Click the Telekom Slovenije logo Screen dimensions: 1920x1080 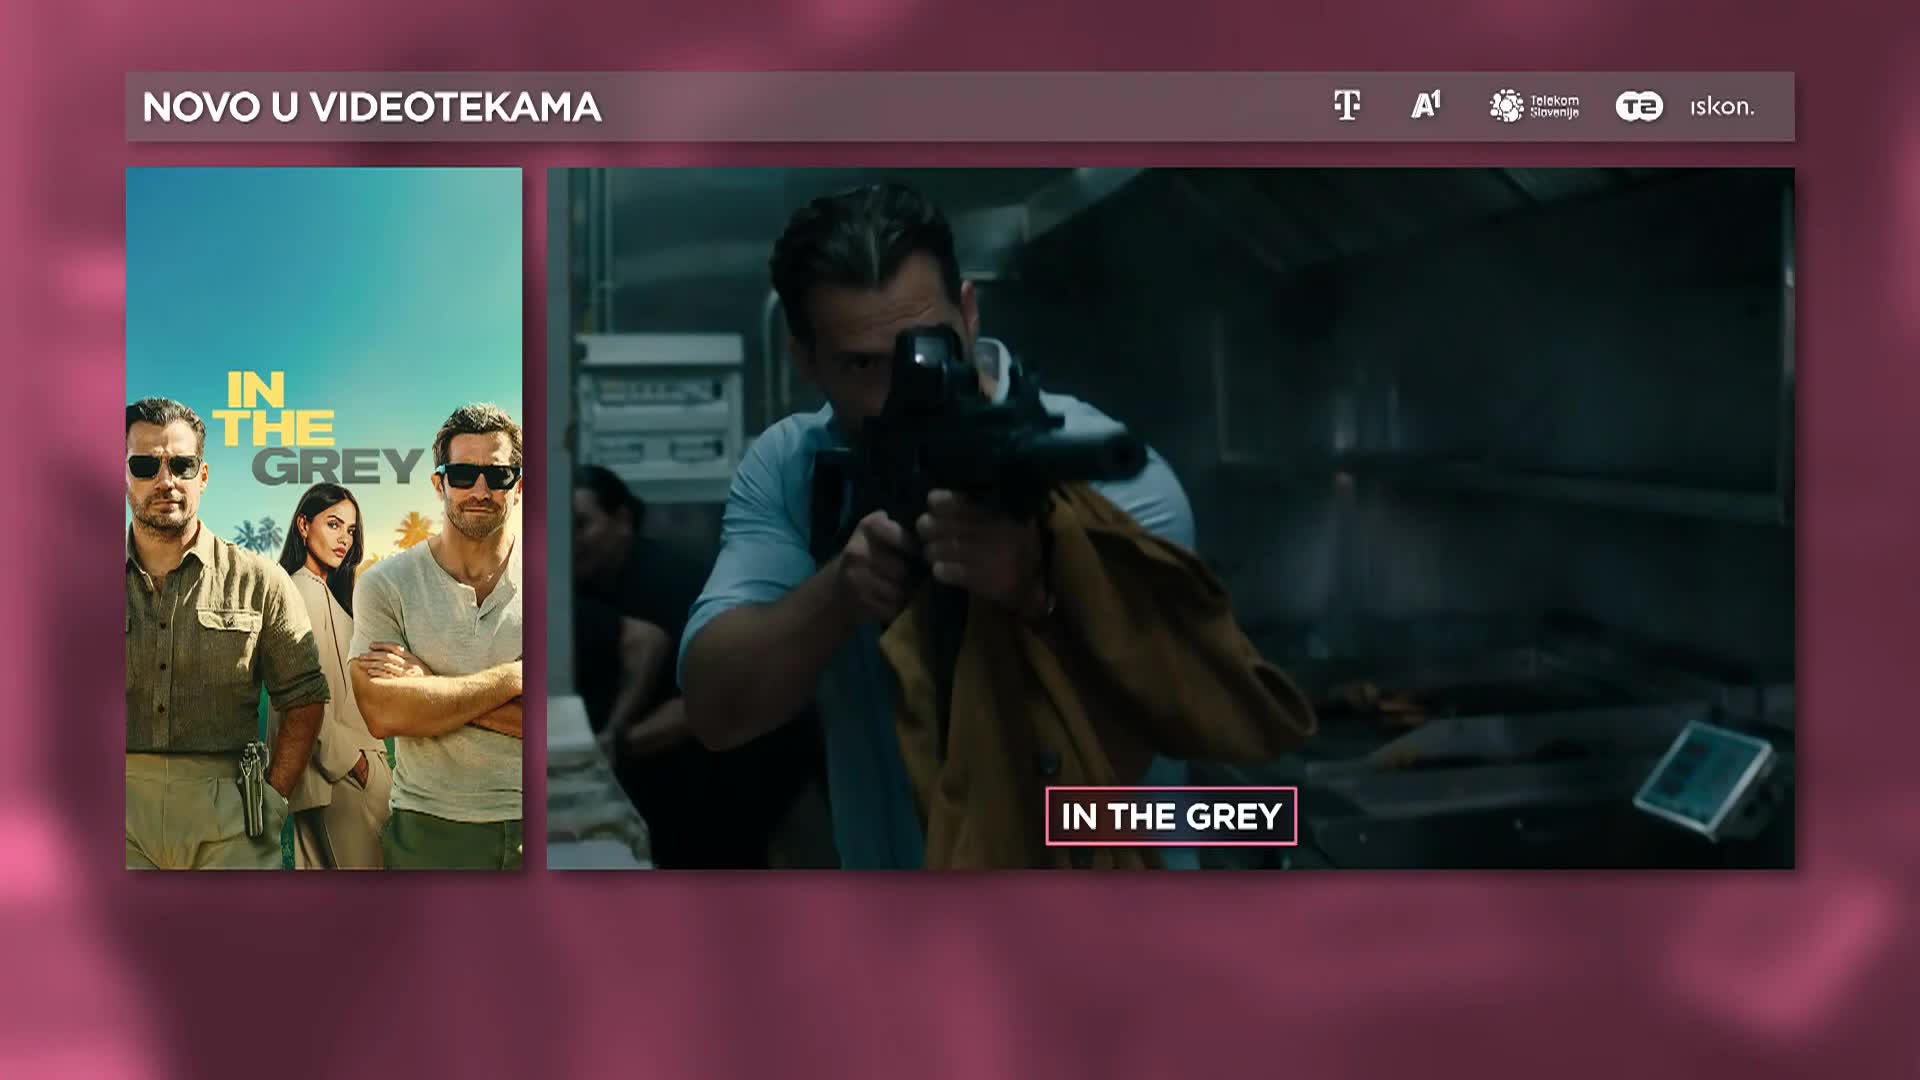[x=1534, y=106]
